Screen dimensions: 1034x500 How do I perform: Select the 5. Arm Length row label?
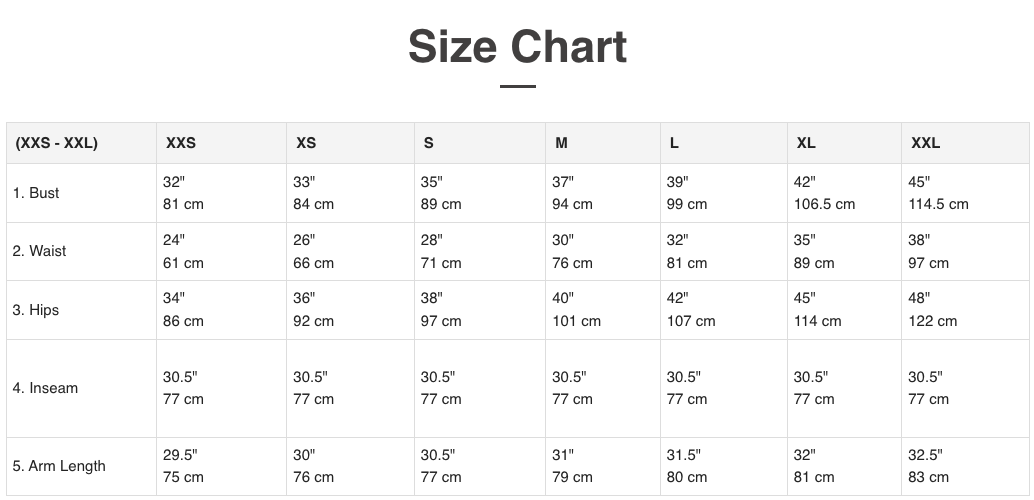click(x=59, y=466)
